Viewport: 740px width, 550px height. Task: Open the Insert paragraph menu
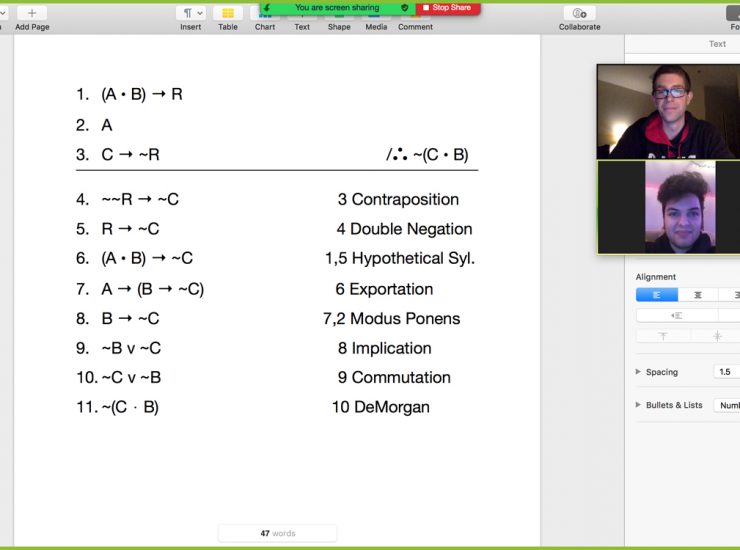(190, 13)
